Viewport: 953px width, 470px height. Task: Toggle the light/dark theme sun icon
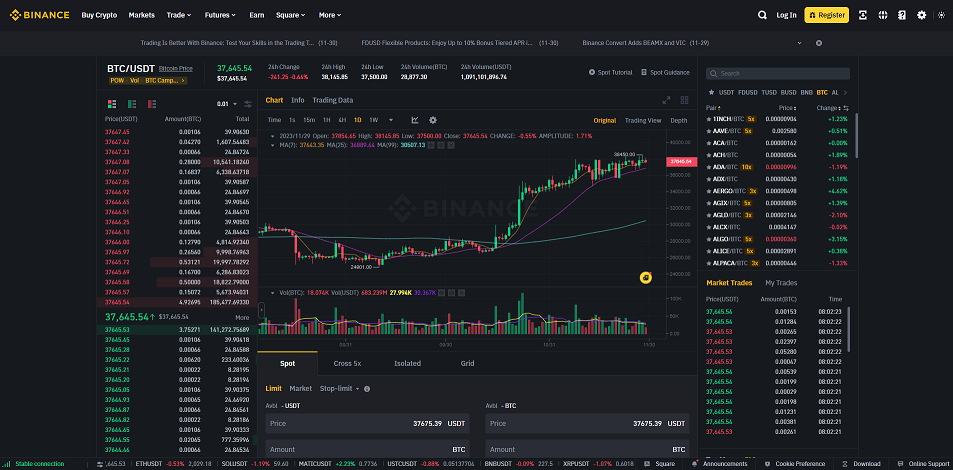941,15
